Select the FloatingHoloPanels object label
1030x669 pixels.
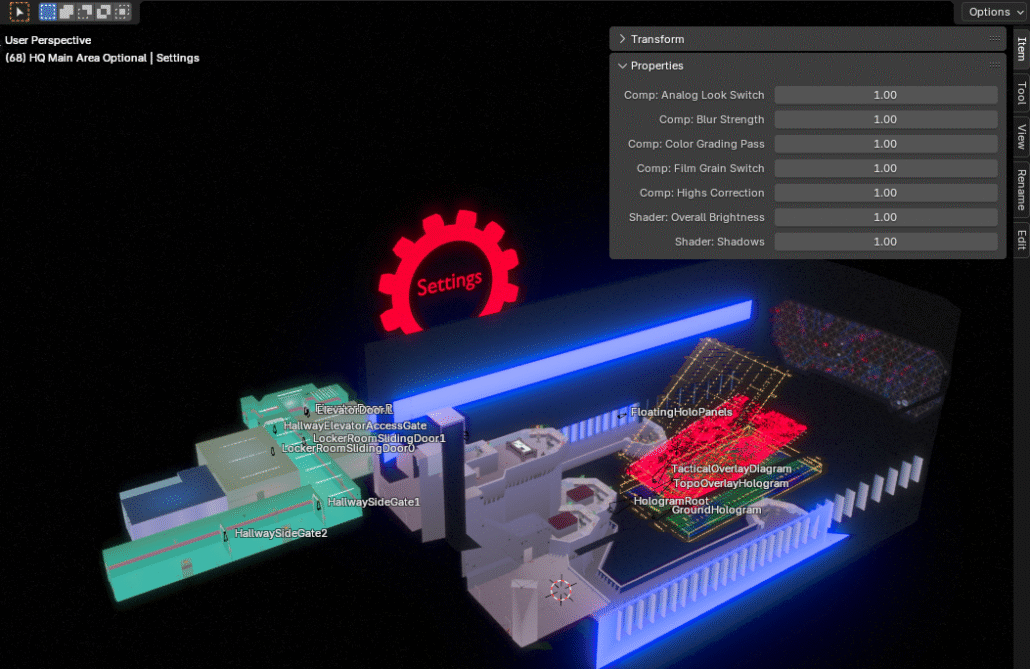click(x=681, y=412)
